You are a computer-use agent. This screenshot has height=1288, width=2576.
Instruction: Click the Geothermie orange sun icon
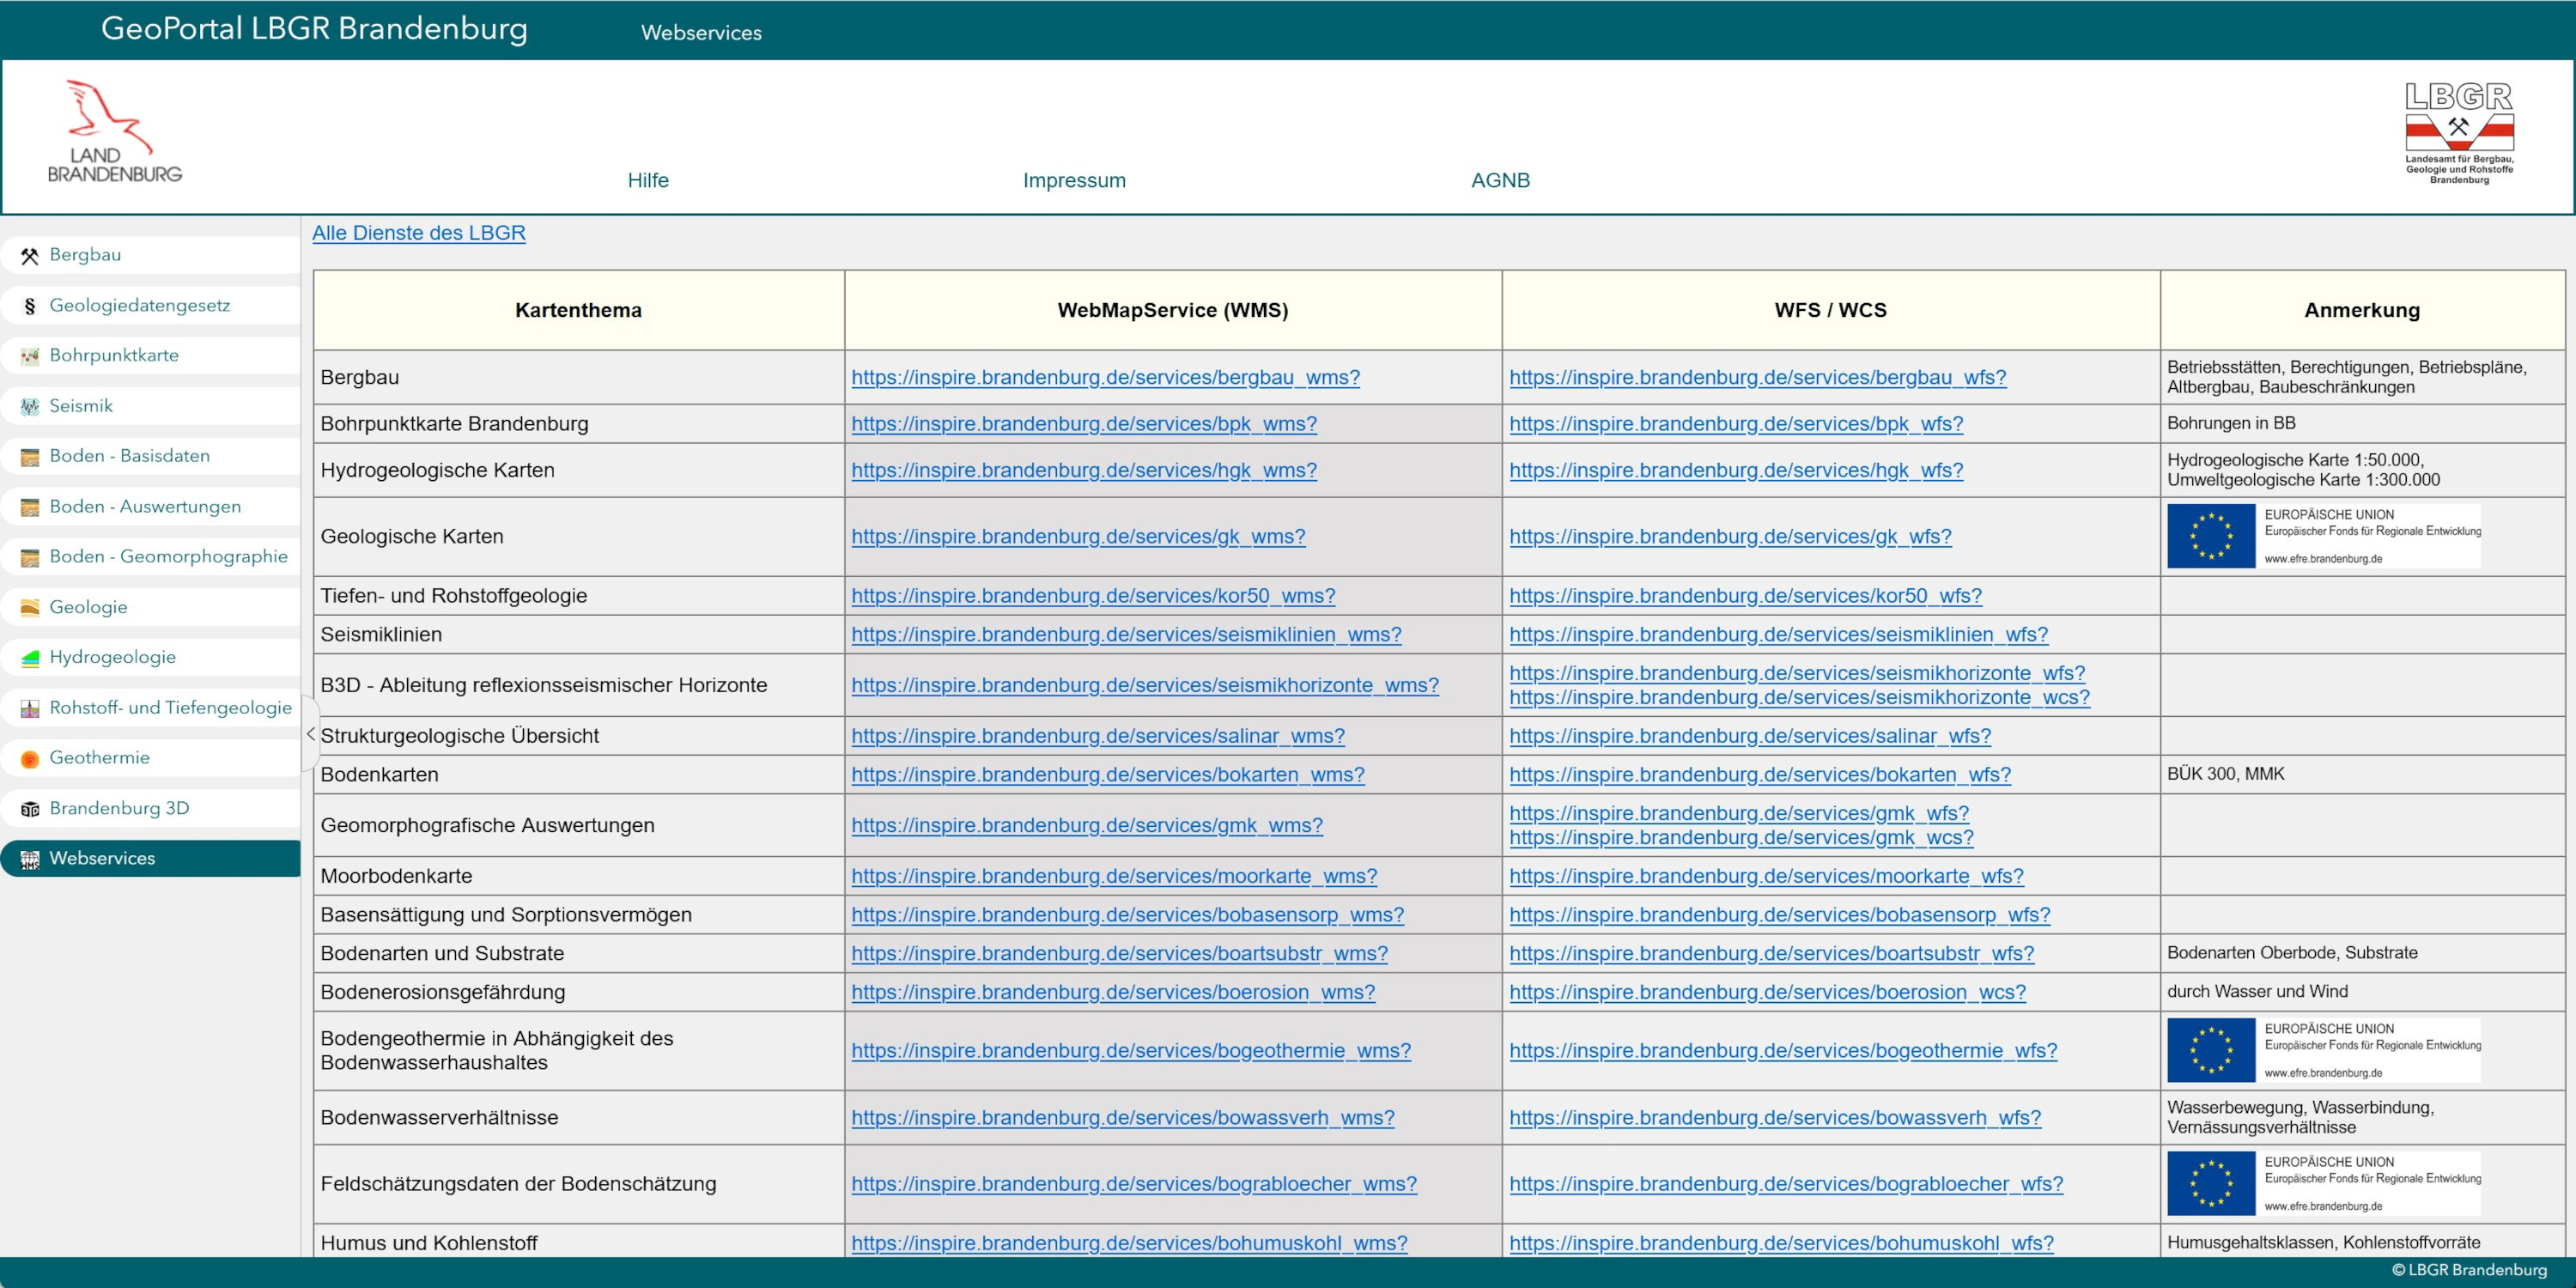pyautogui.click(x=30, y=759)
